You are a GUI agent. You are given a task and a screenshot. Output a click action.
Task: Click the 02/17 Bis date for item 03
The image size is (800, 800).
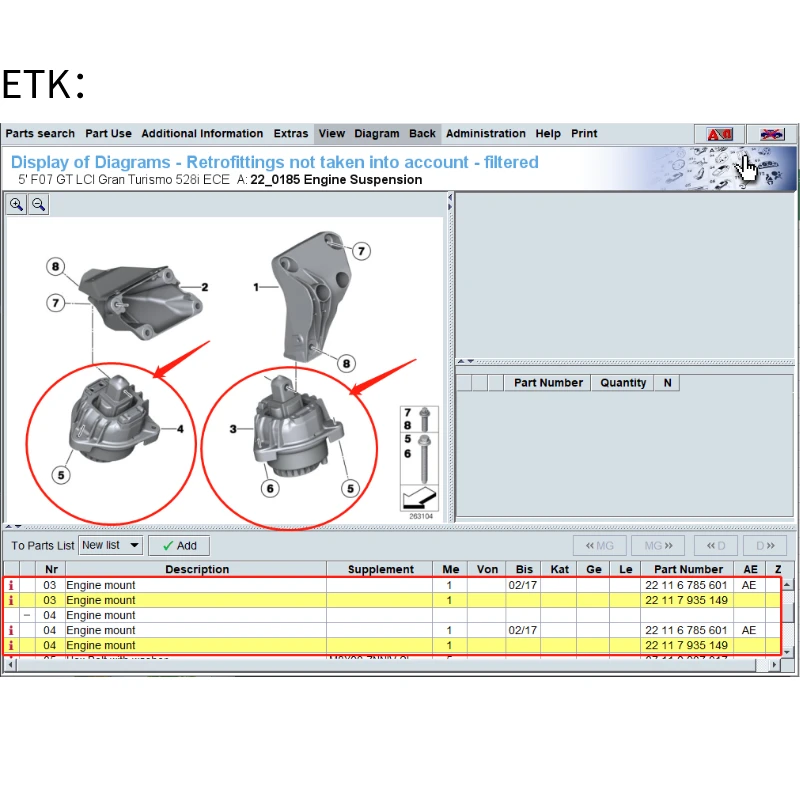click(522, 585)
